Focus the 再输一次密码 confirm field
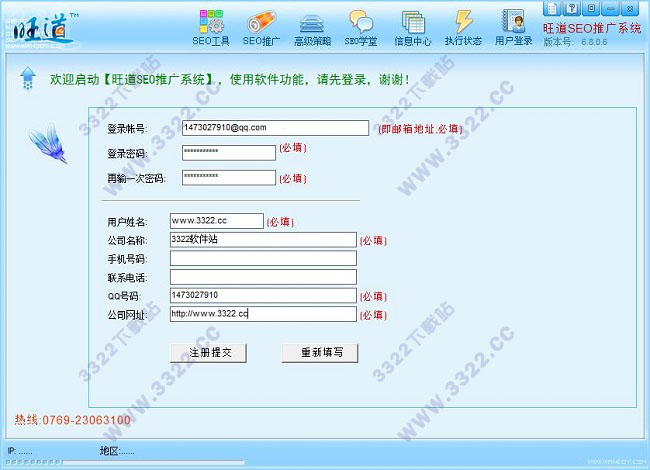Image resolution: width=650 pixels, height=470 pixels. tap(229, 177)
